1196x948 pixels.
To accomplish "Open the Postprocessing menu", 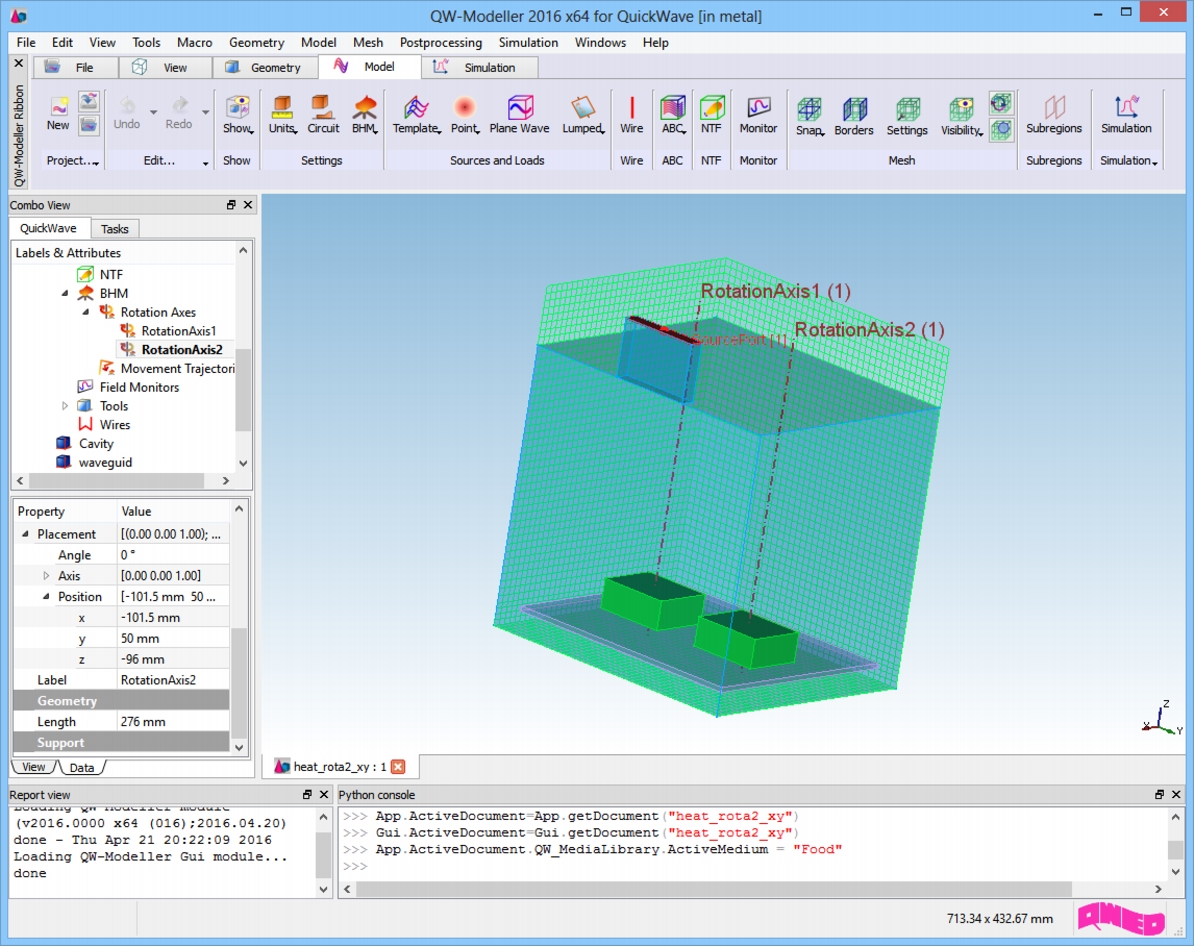I will point(441,43).
